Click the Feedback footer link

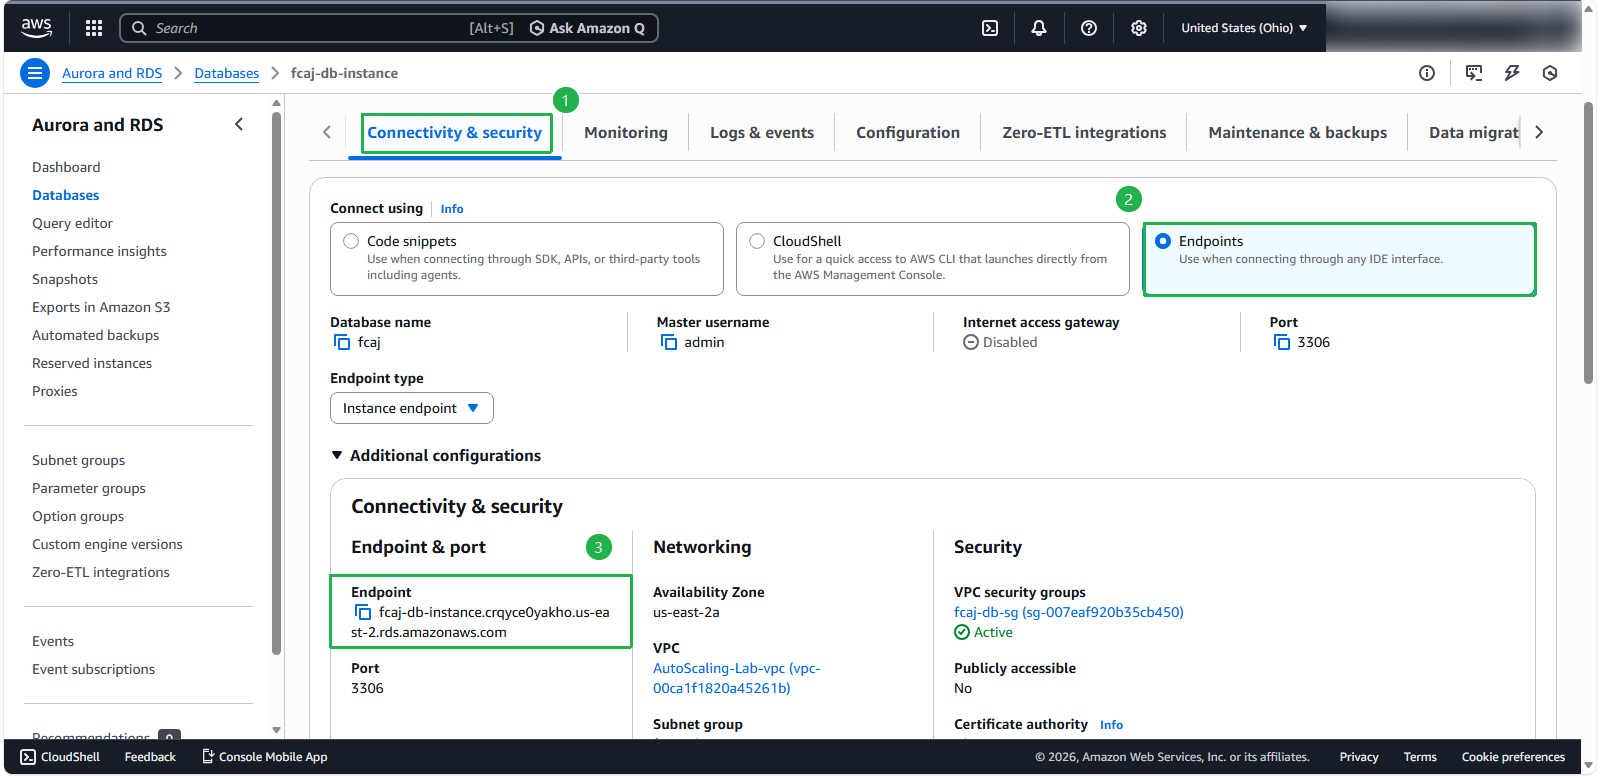[x=150, y=757]
